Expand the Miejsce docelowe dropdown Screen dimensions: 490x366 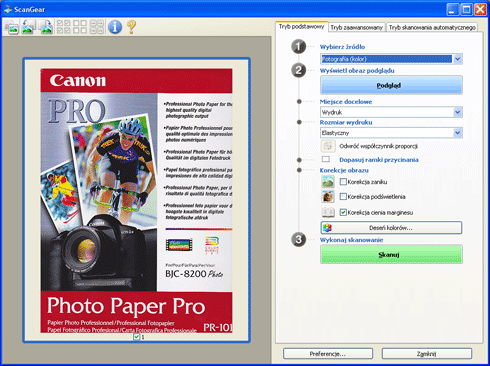coord(458,112)
